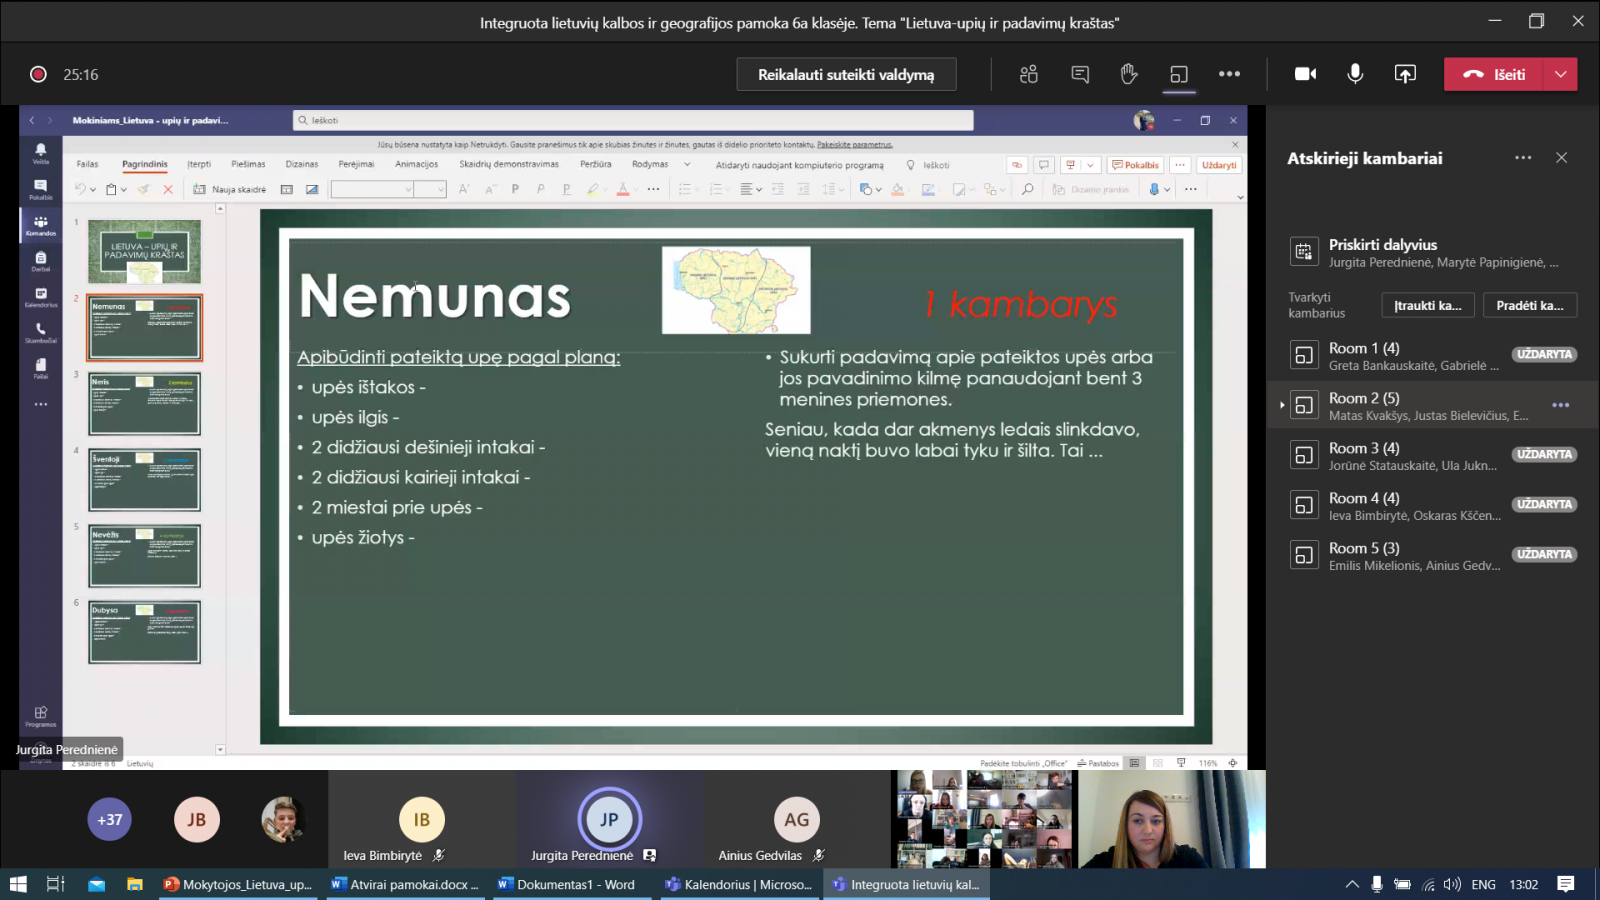
Task: Expand the Room 2 (5) row arrow
Action: click(1282, 405)
